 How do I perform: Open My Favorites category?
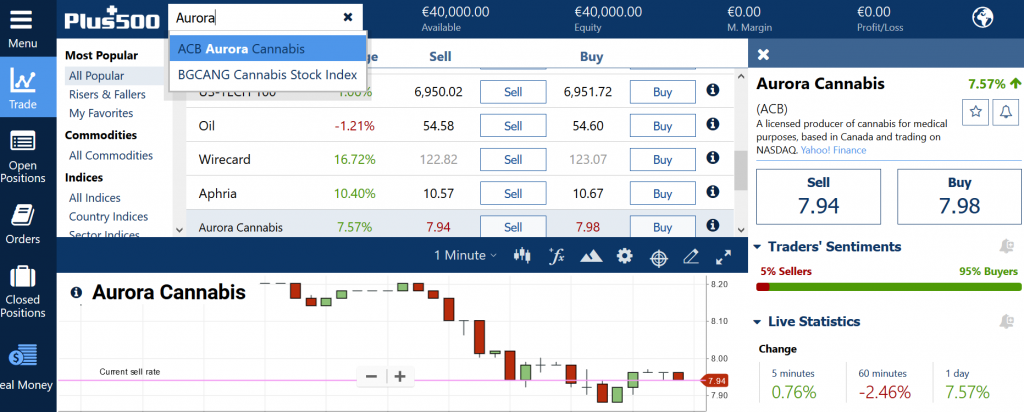click(x=101, y=113)
